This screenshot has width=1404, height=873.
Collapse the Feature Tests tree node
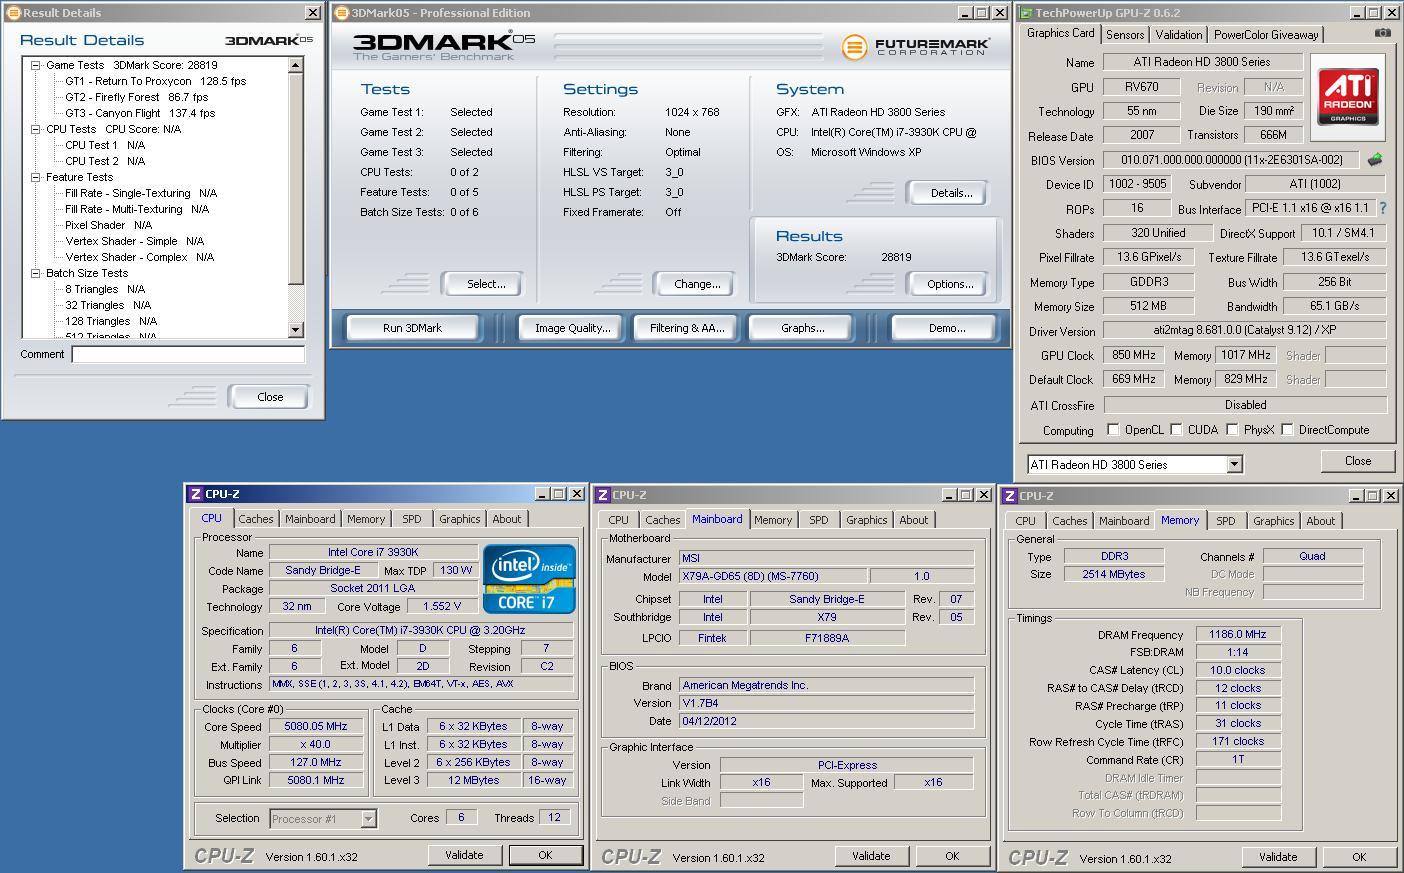coord(35,177)
